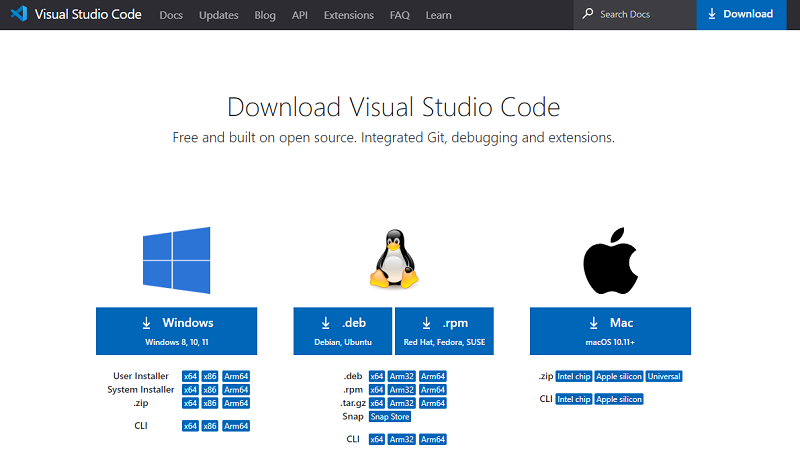This screenshot has width=800, height=451.
Task: Click the Visual Studio Code logo icon
Action: click(19, 13)
